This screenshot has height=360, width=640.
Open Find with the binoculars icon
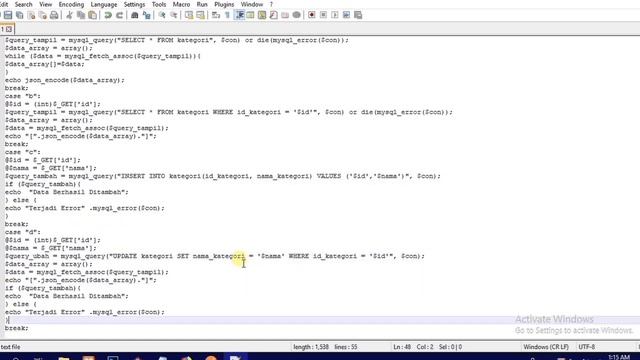coord(135,15)
